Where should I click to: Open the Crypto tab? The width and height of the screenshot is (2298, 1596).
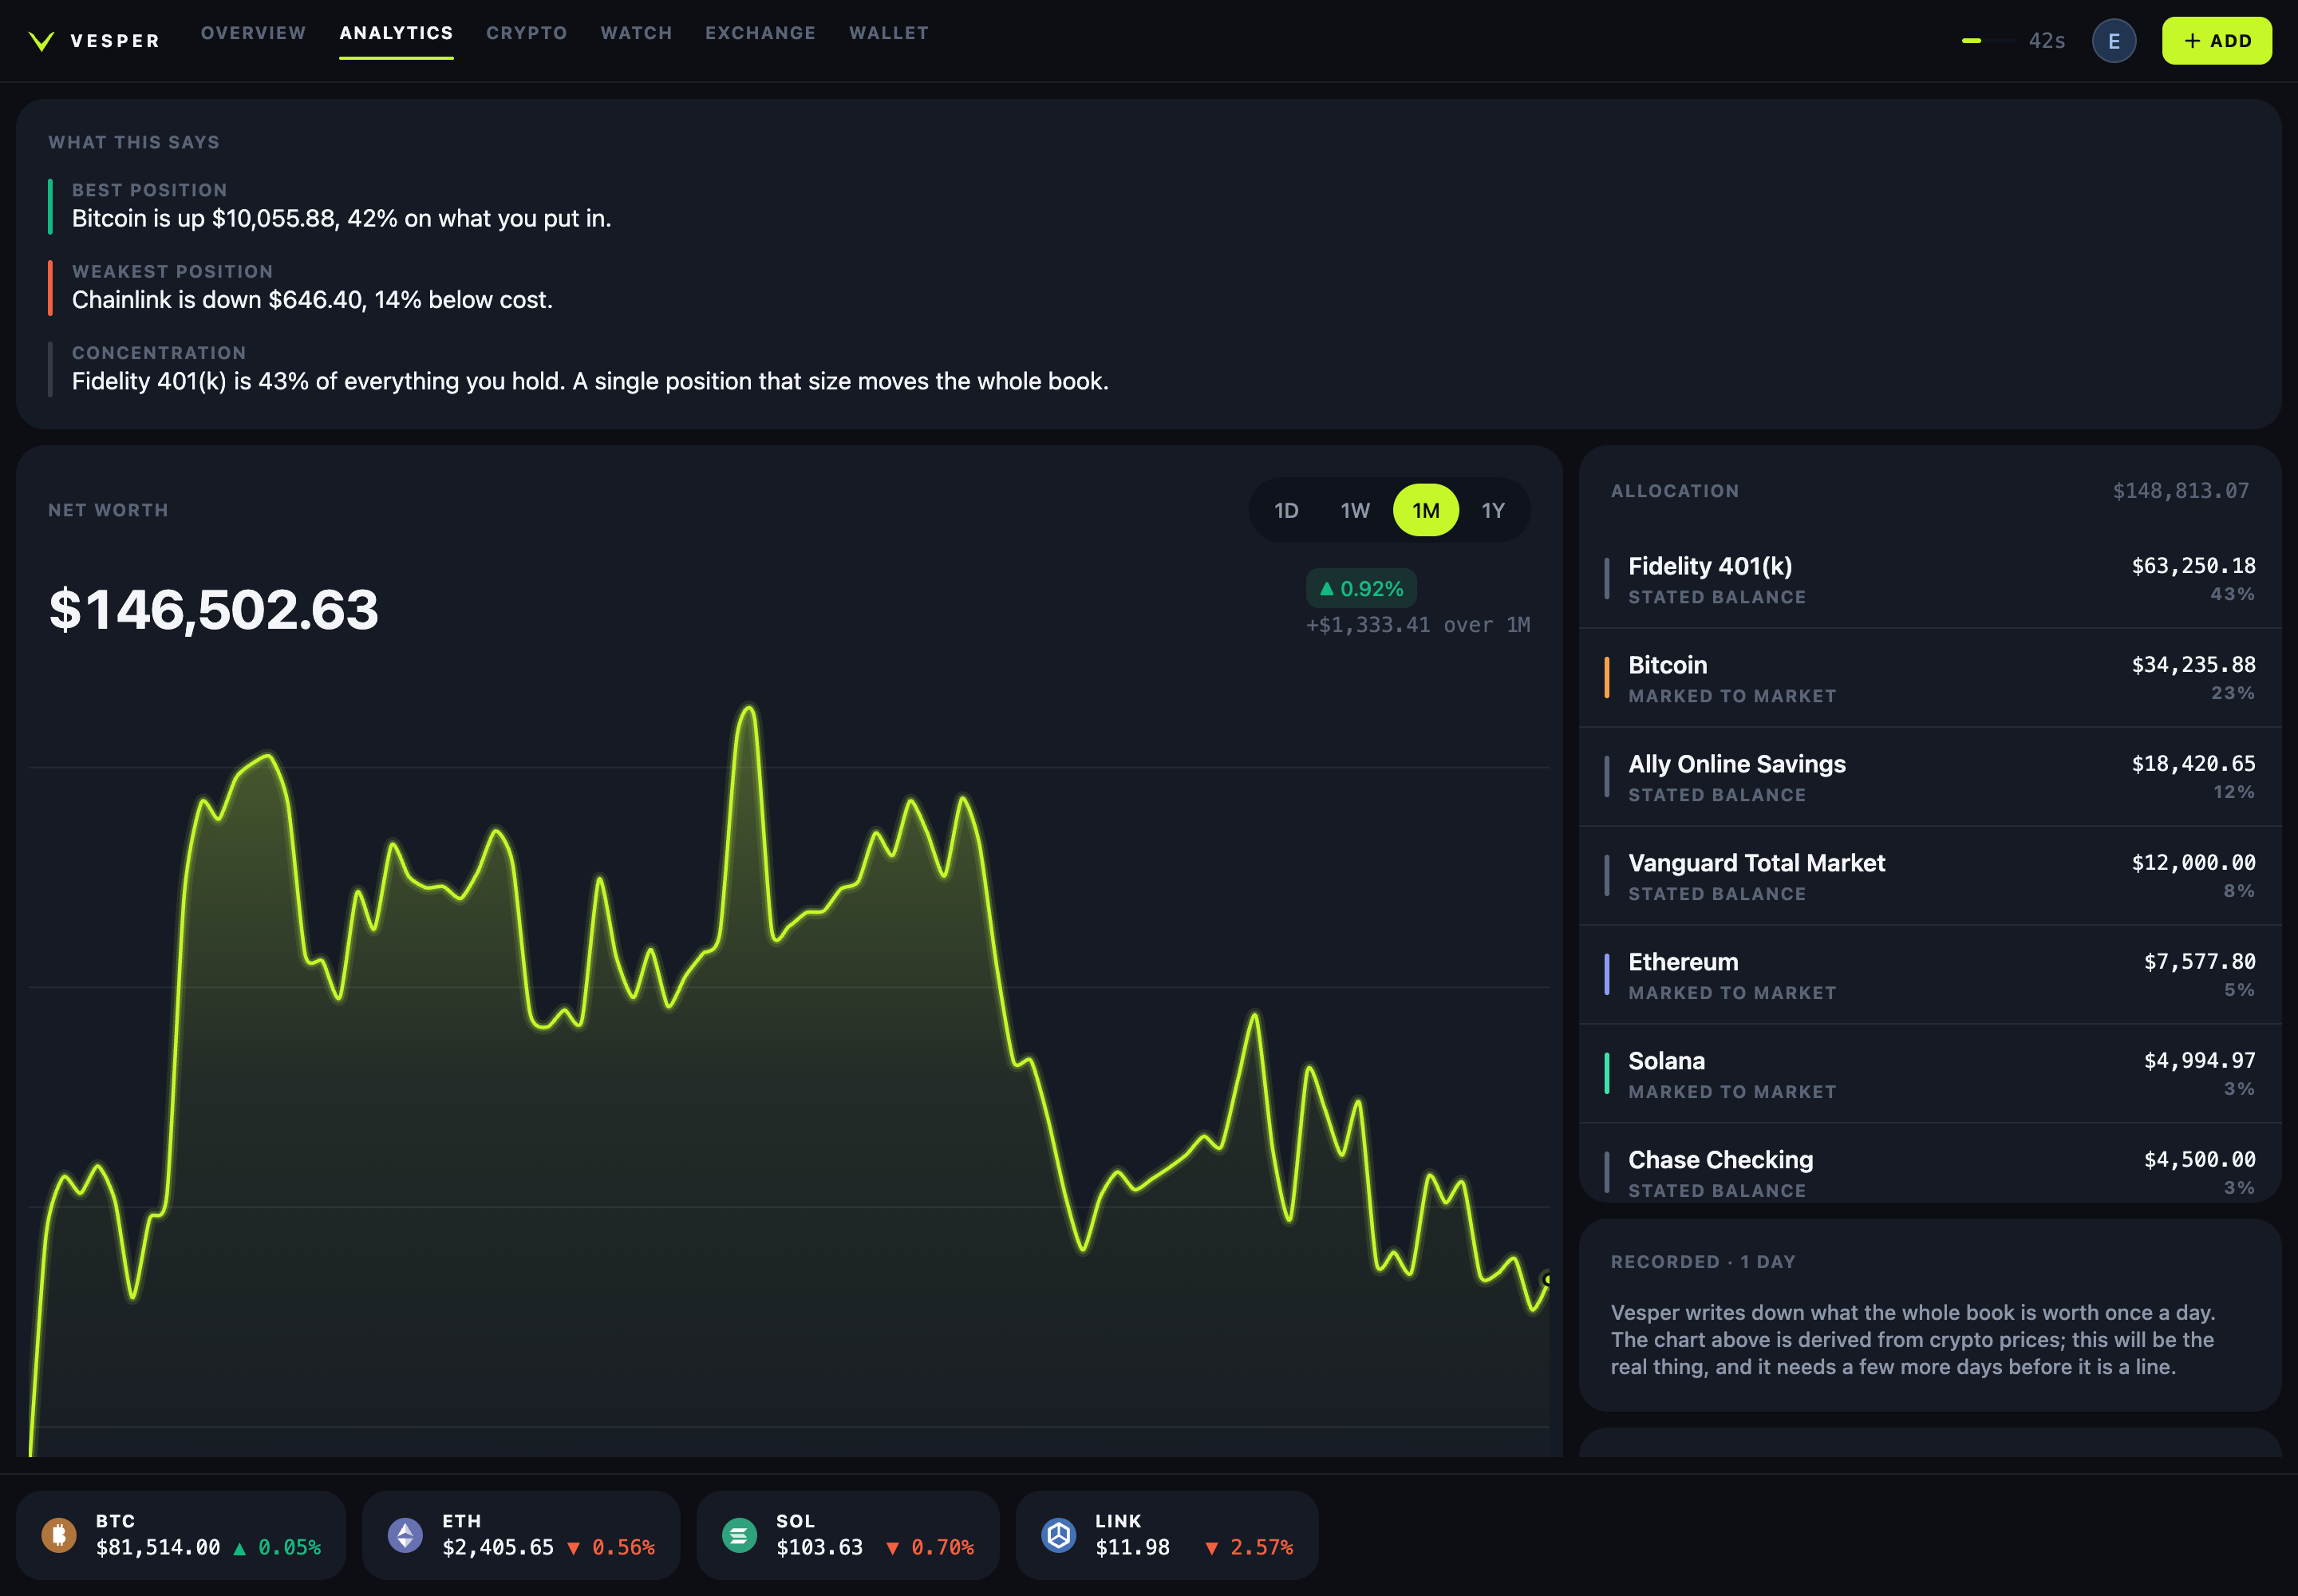[x=526, y=33]
